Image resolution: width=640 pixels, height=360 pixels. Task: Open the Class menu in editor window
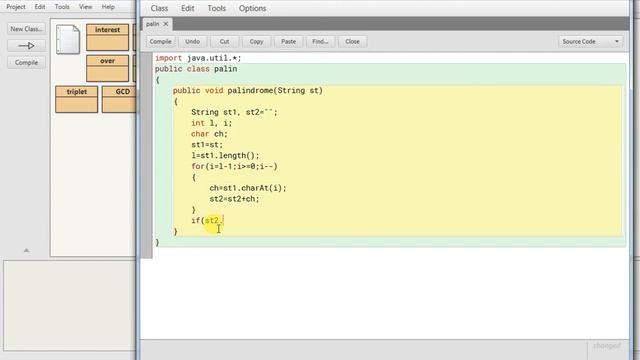(159, 8)
